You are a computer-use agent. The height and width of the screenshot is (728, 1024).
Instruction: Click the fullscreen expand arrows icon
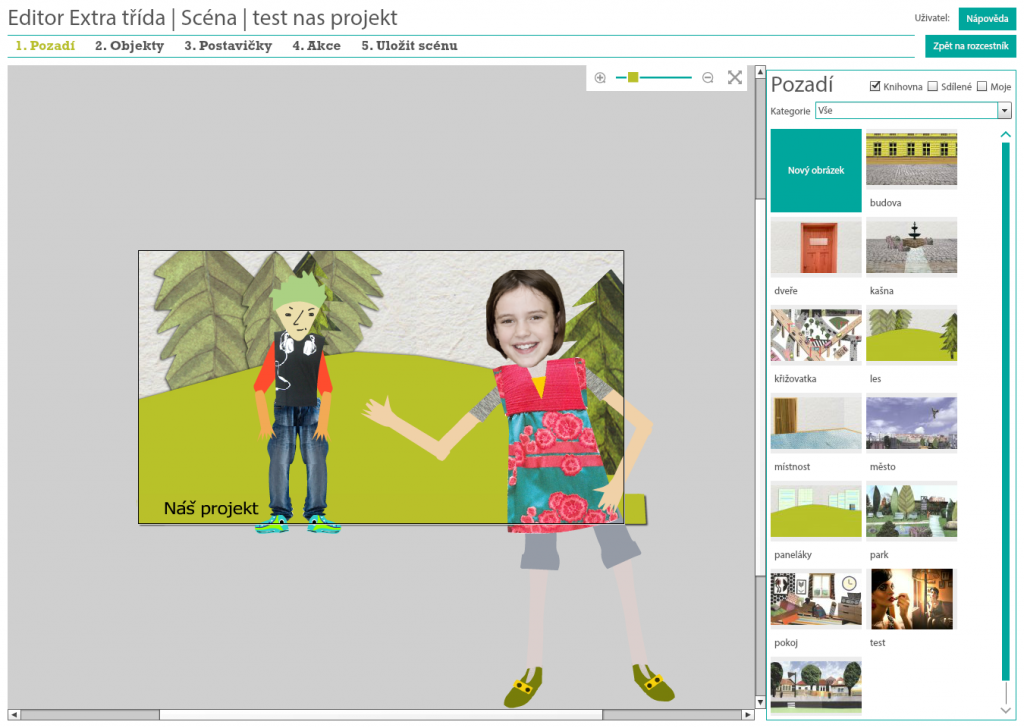click(735, 78)
